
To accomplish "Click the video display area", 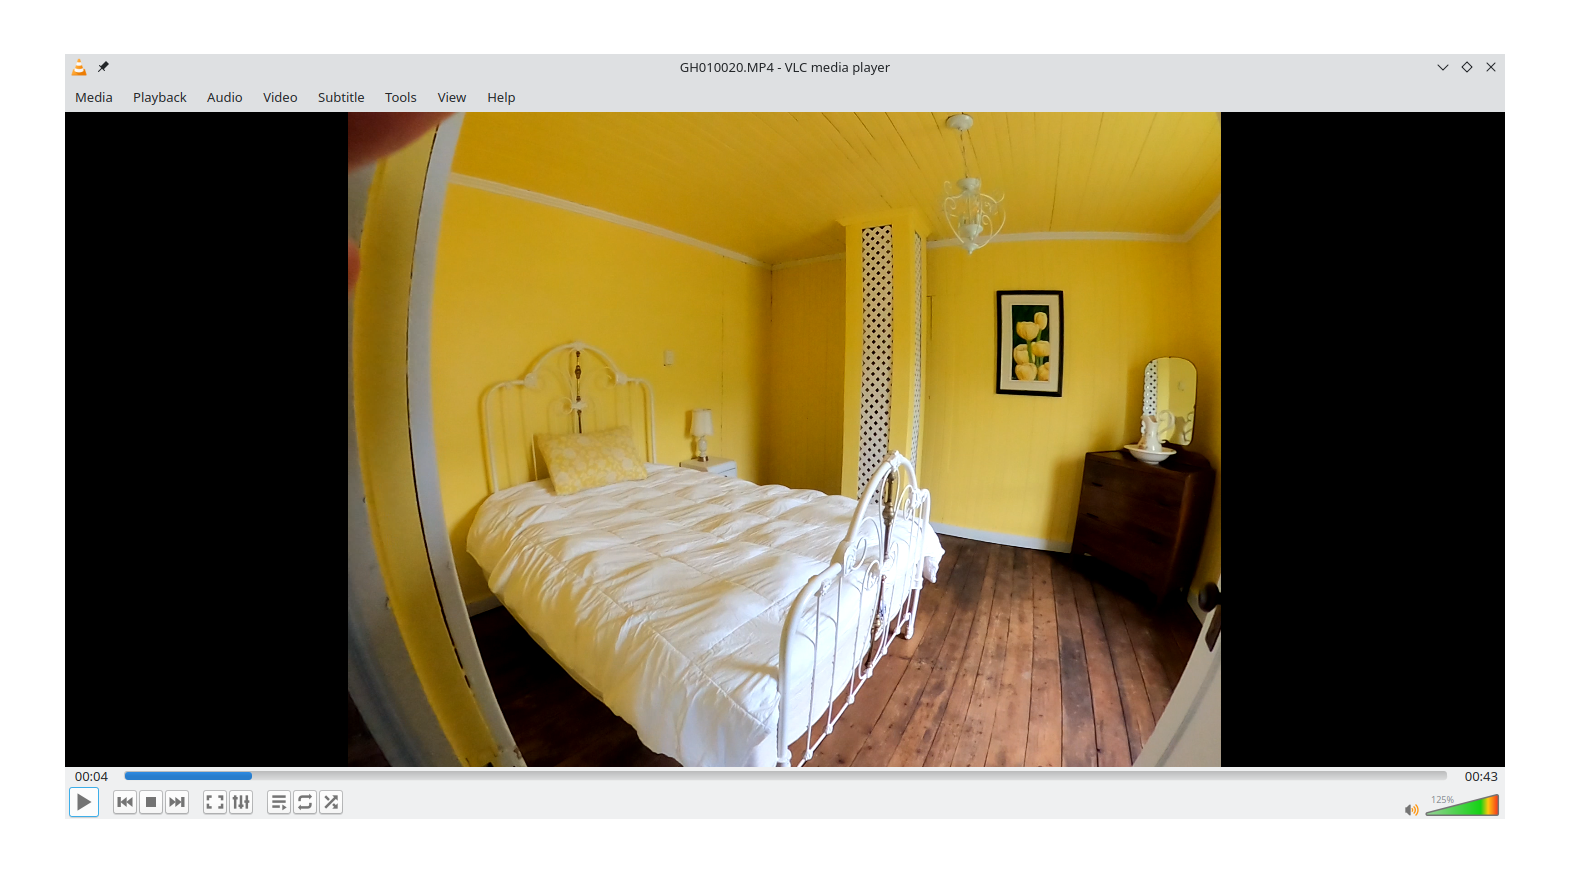I will tap(785, 439).
